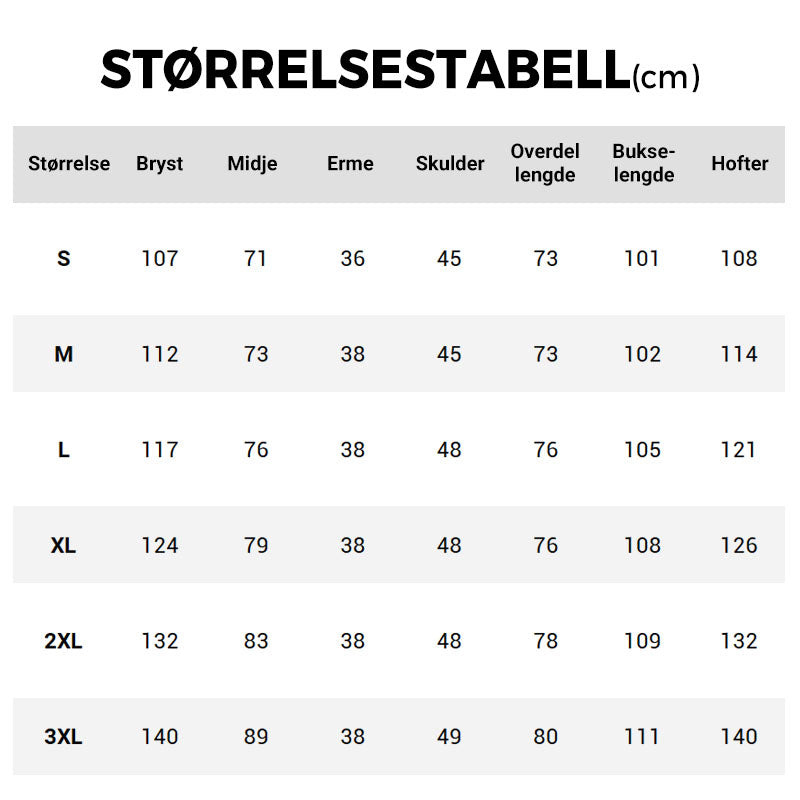Click the M size row label
Screen dimensions: 800x800
pos(64,354)
